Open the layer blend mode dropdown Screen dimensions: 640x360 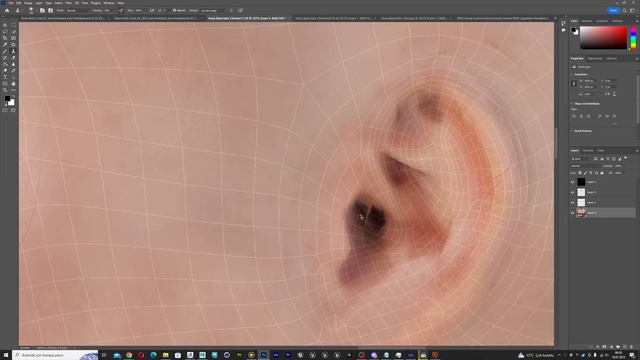tap(585, 166)
